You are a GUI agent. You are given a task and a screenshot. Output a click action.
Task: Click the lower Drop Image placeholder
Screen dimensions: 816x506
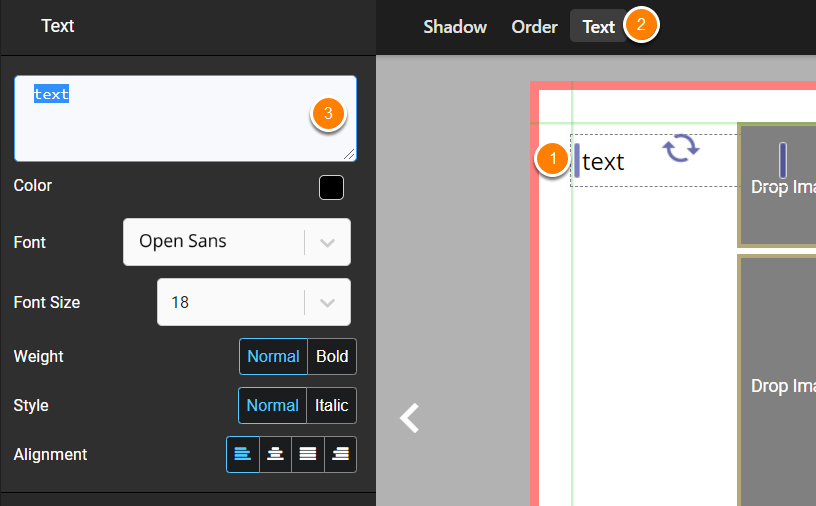[x=777, y=380]
